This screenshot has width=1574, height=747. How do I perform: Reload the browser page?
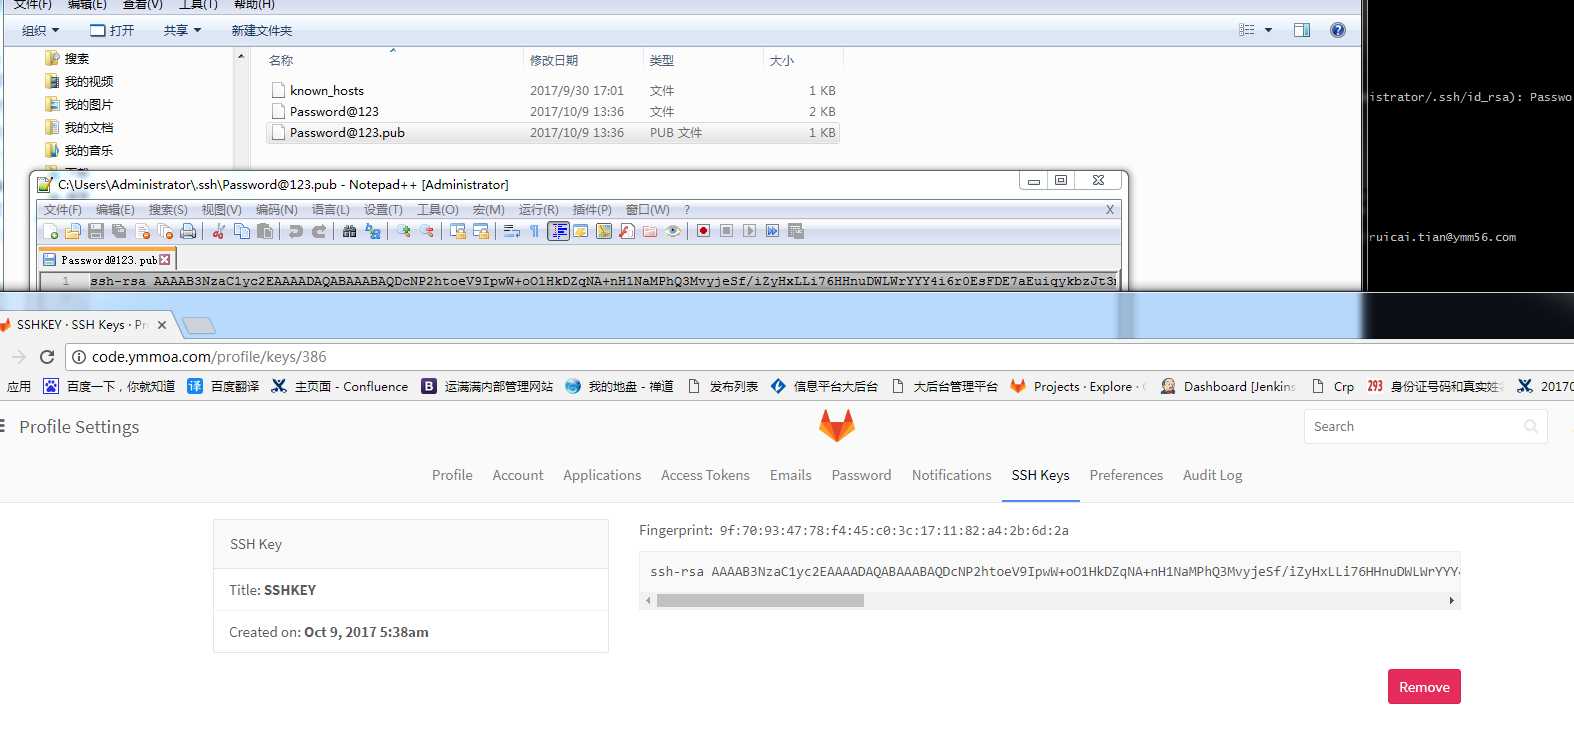(x=46, y=357)
